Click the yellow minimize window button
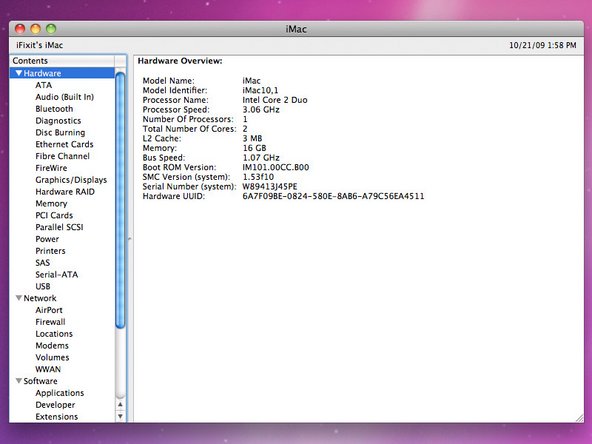Viewport: 592px width, 444px height. [35, 29]
